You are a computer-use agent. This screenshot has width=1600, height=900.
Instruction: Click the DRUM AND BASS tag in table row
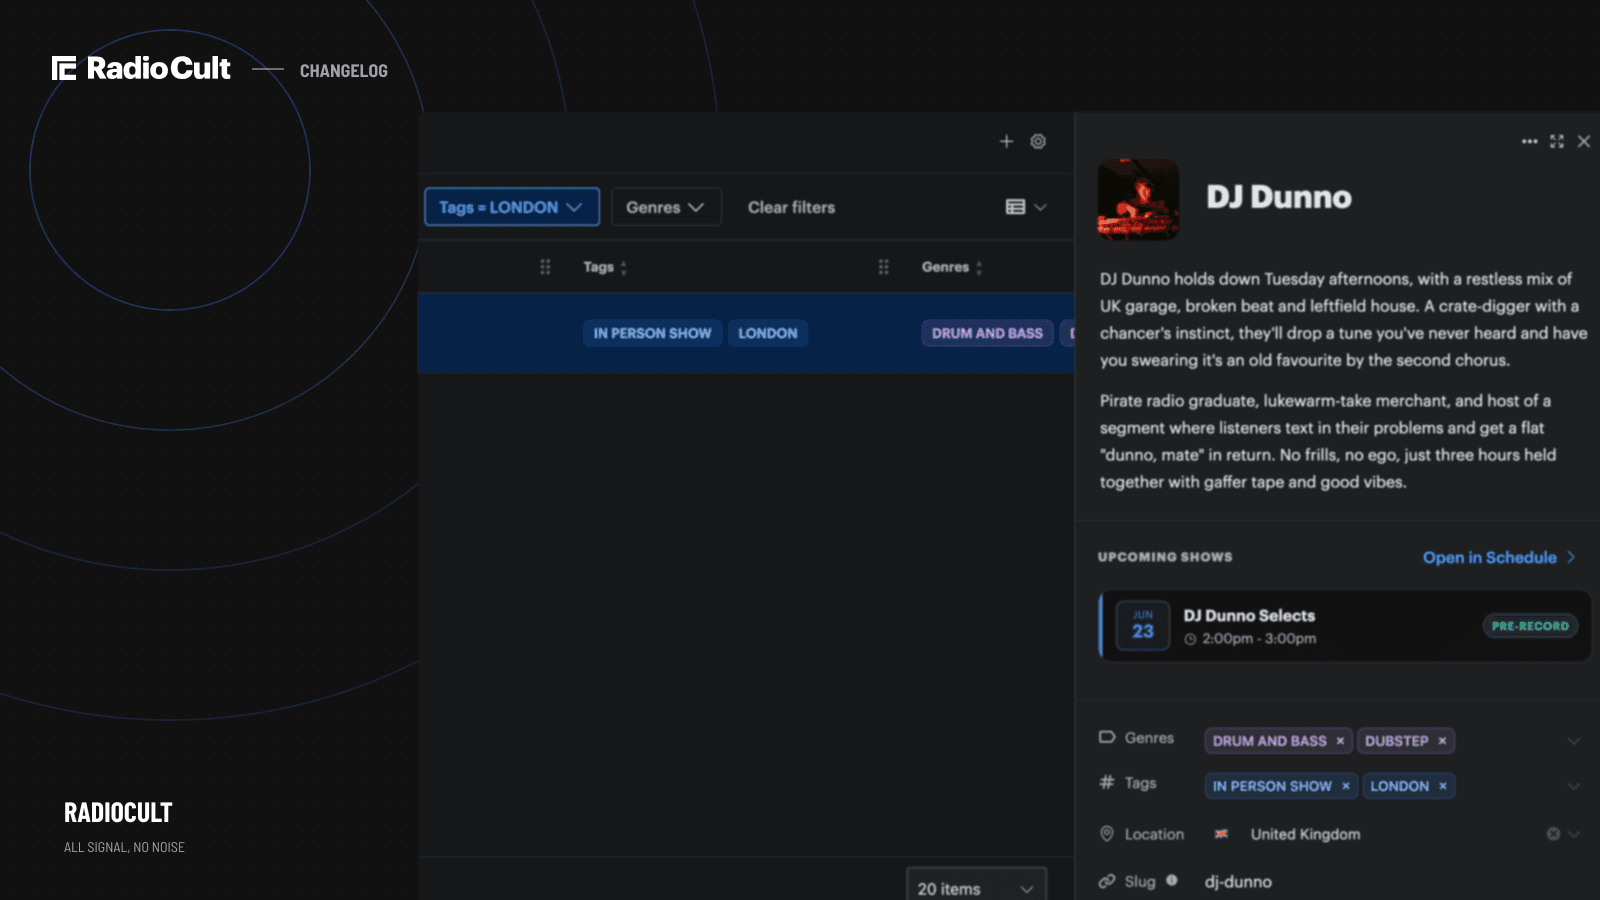[x=987, y=333]
